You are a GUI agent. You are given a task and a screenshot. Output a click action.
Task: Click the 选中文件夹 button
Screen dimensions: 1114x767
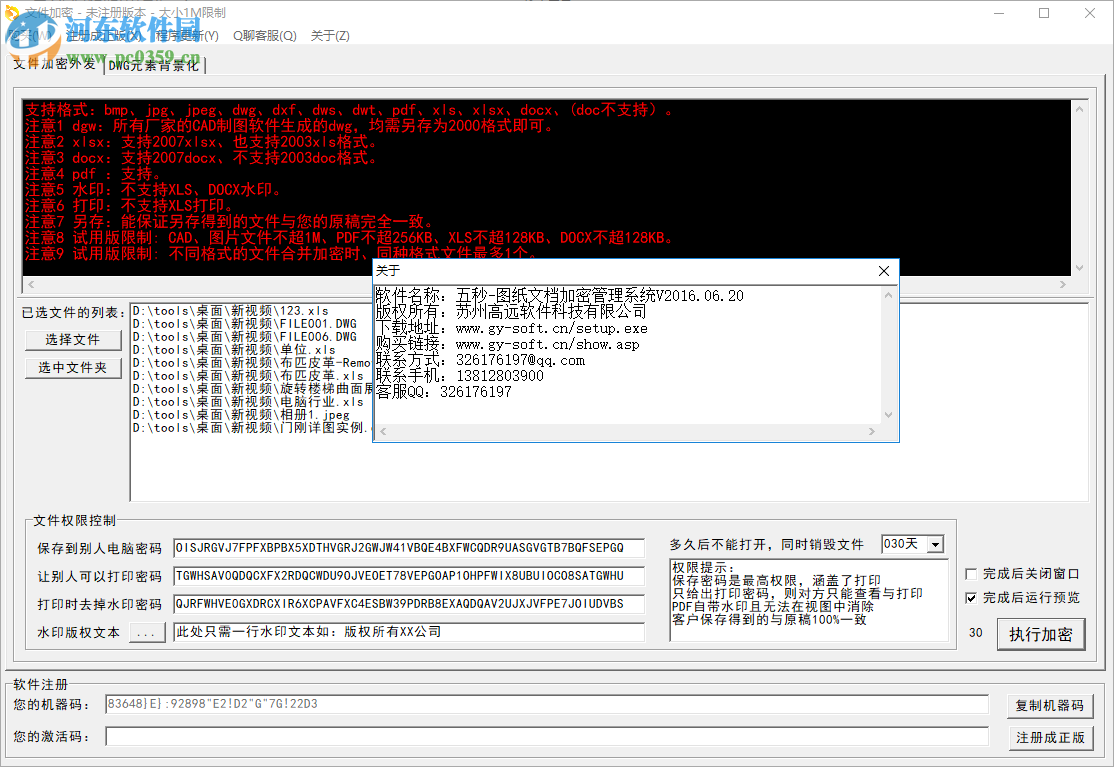[x=72, y=368]
